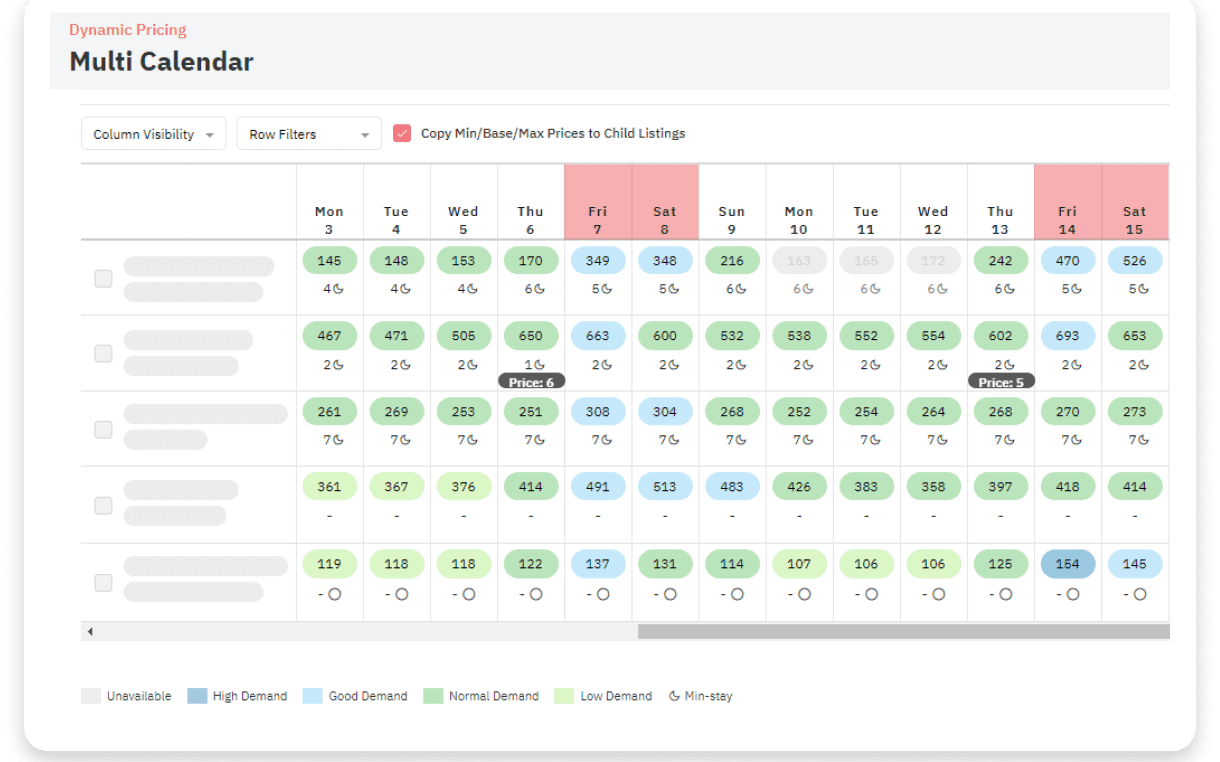Image resolution: width=1220 pixels, height=762 pixels.
Task: Click the min-stay moon icon under 170
Action: [x=538, y=289]
